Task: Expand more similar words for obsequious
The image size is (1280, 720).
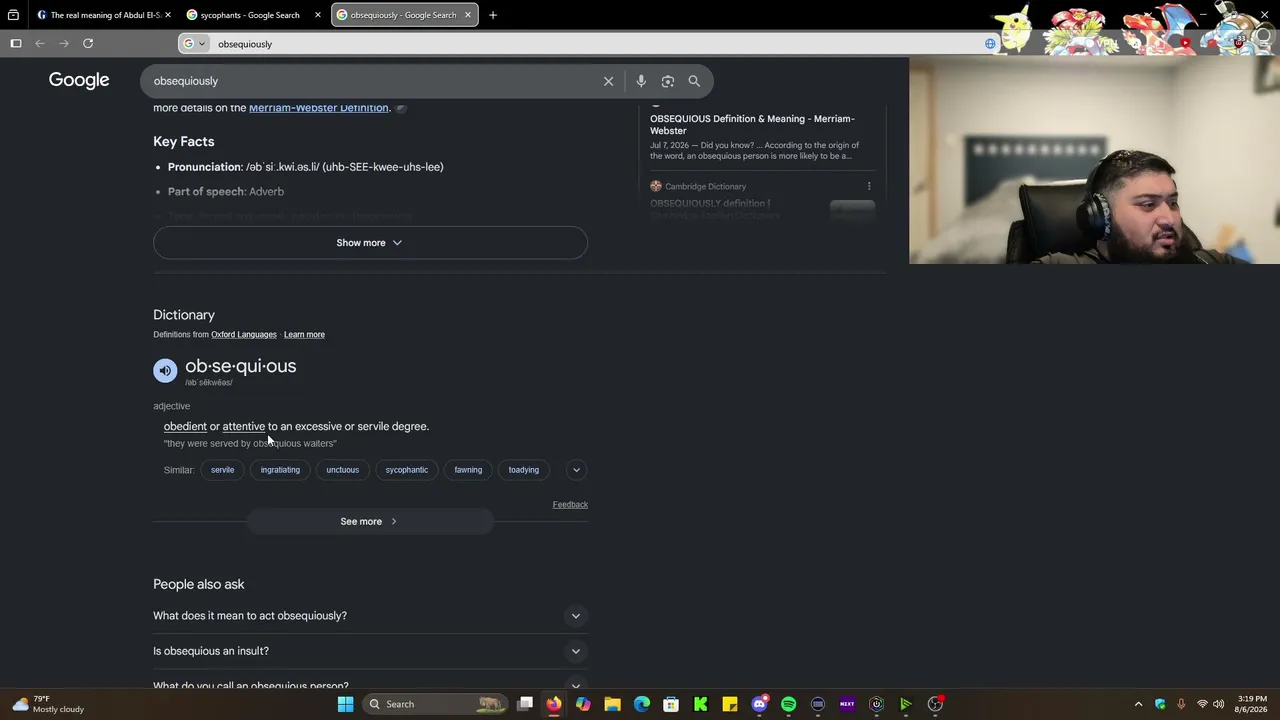Action: click(x=576, y=470)
